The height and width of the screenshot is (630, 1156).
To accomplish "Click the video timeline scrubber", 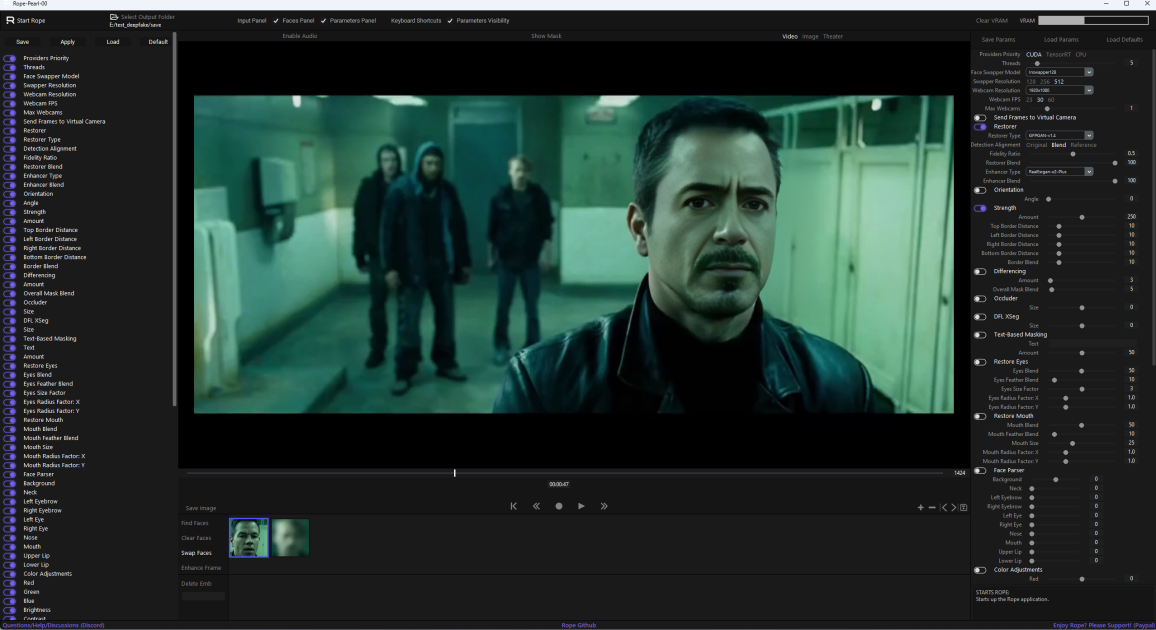I will [x=454, y=473].
